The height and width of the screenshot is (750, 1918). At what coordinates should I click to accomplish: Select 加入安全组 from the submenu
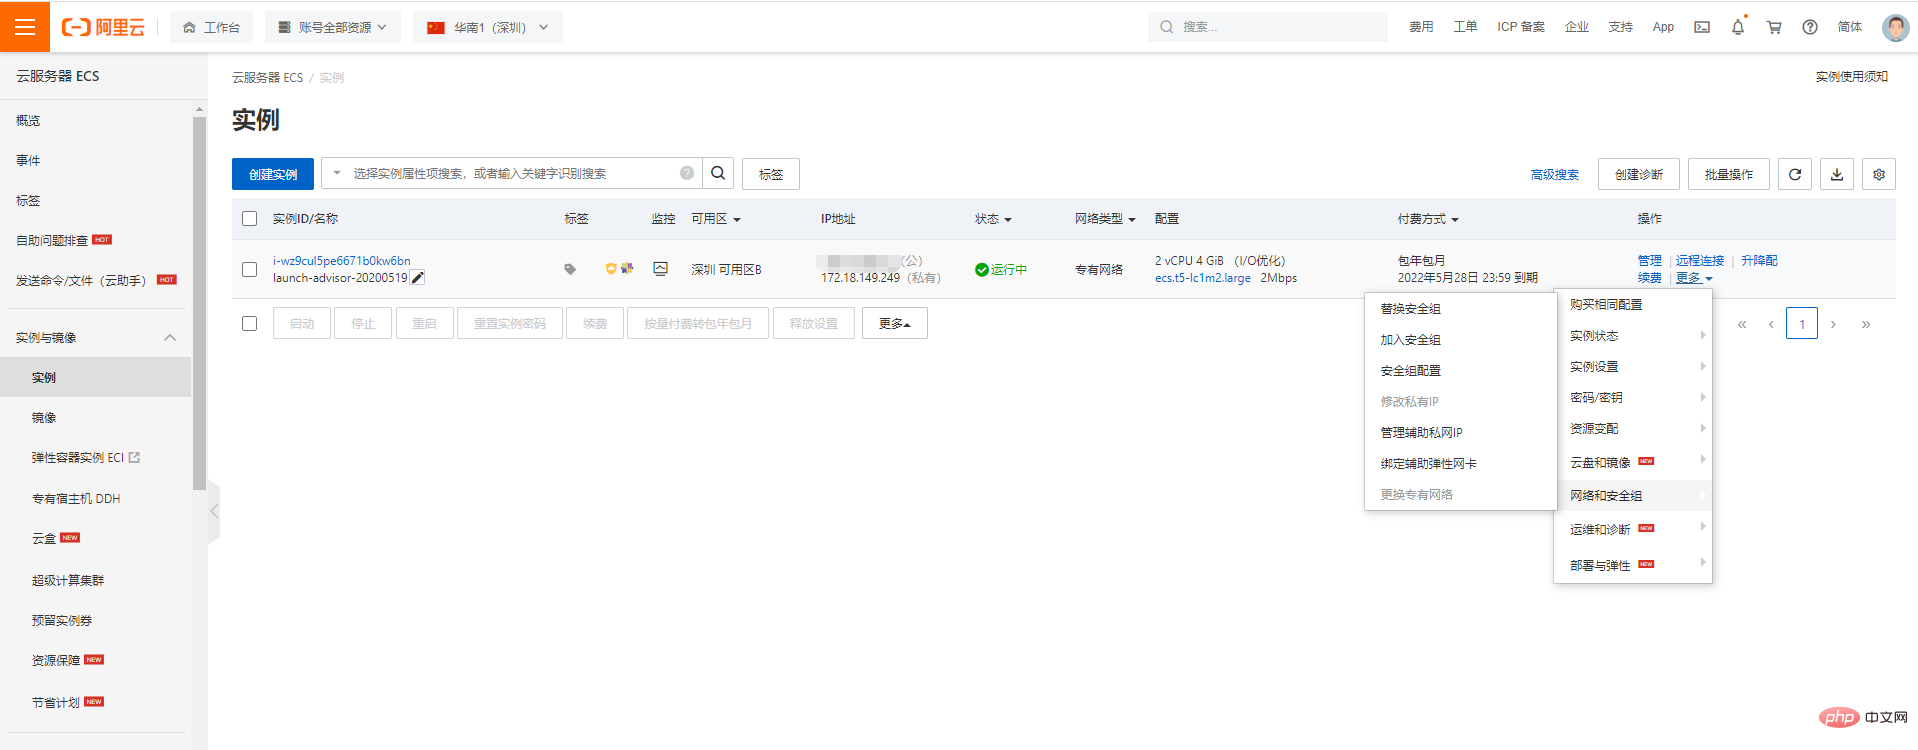[1411, 340]
